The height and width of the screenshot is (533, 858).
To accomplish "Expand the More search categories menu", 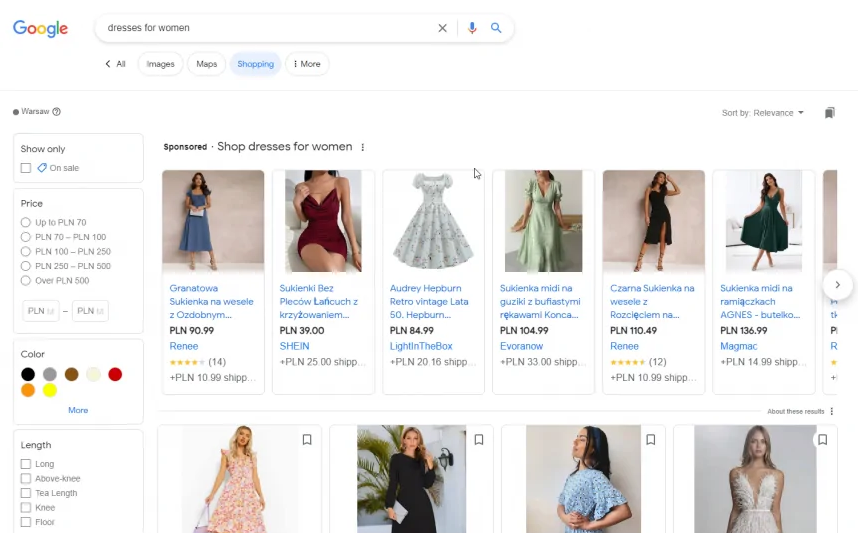I will pos(307,64).
